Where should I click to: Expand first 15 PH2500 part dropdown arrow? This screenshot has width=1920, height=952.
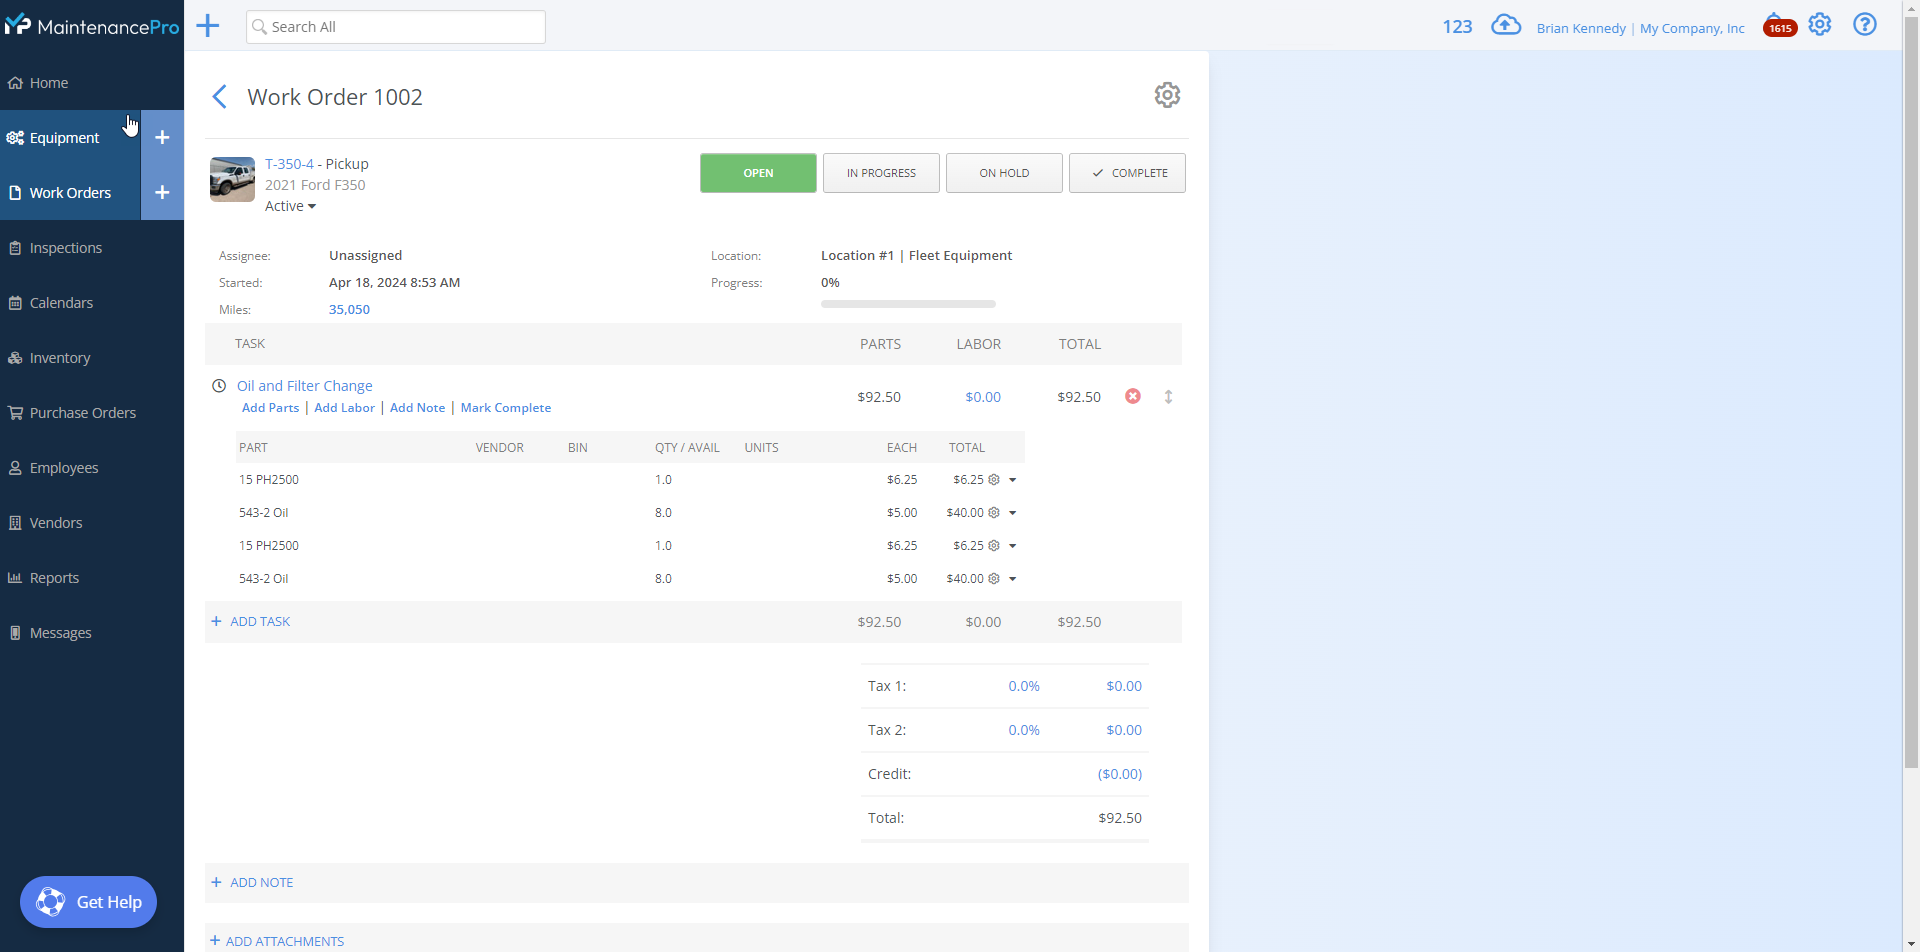coord(1013,480)
